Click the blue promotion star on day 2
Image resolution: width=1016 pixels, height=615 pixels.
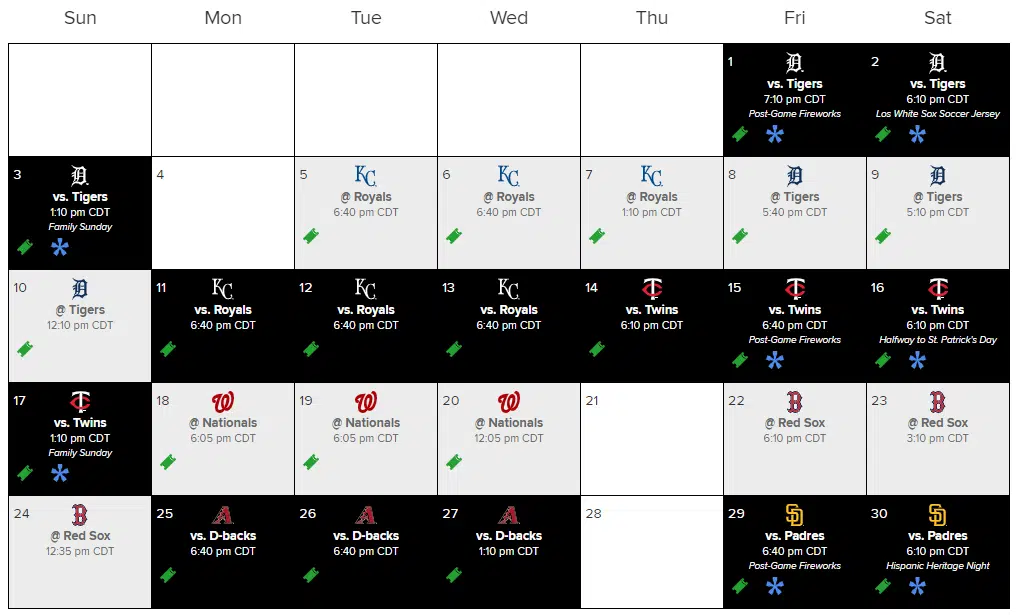[917, 134]
